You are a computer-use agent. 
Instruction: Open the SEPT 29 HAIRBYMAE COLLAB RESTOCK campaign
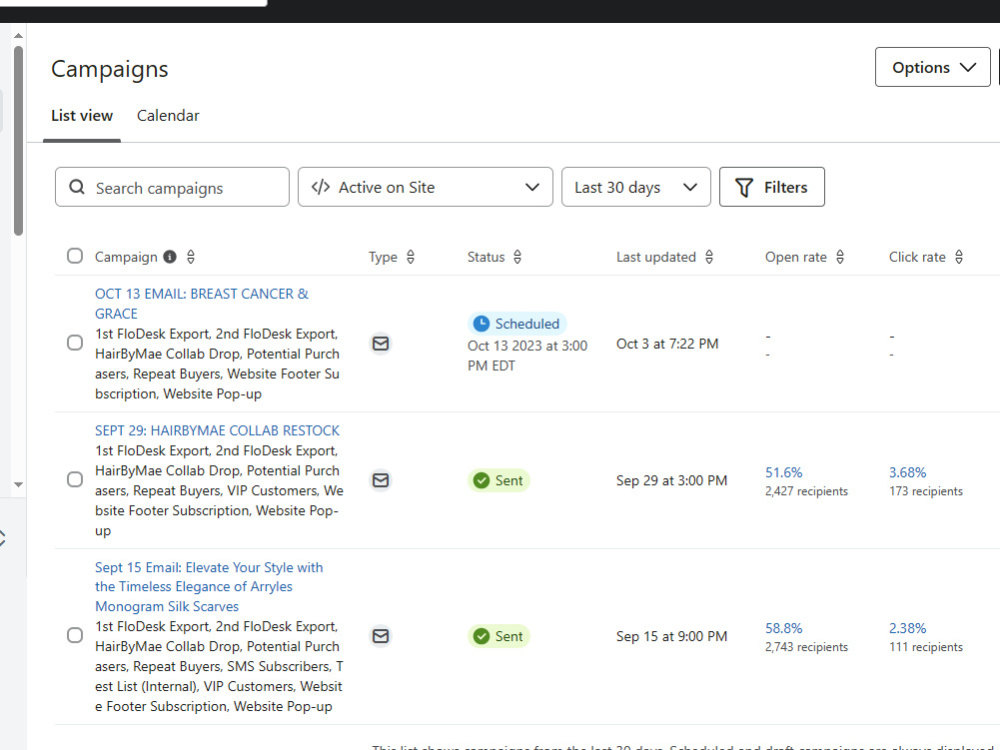(x=218, y=430)
